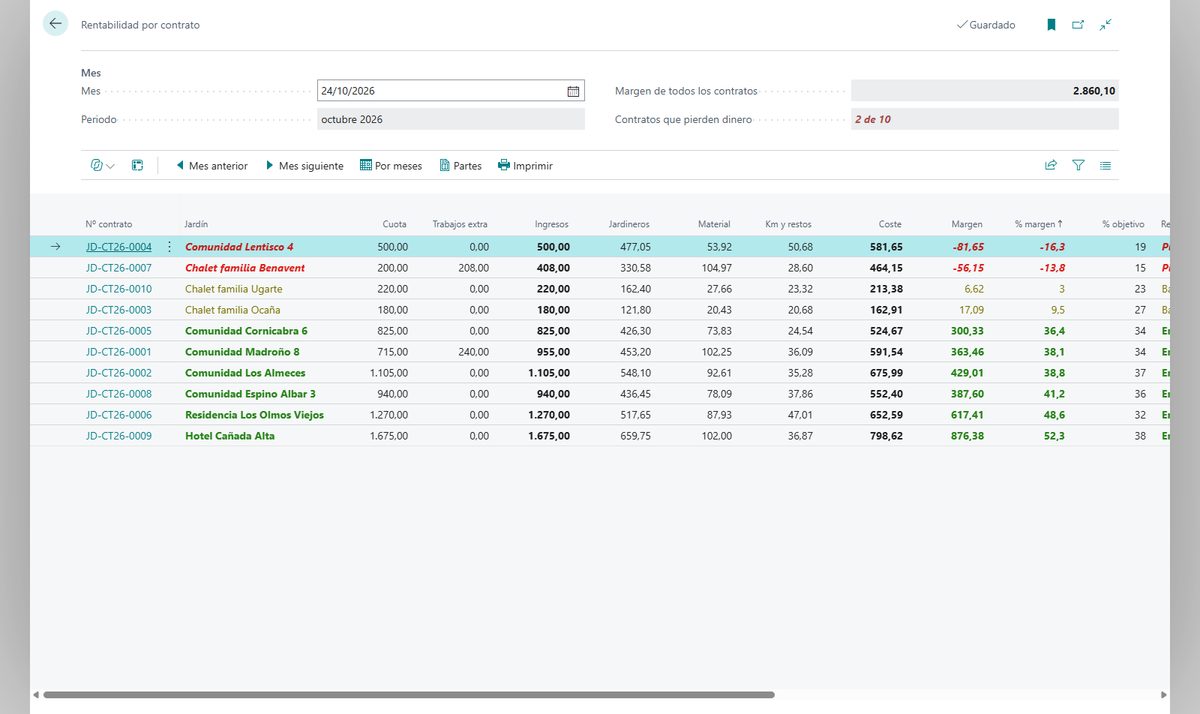Open the calendar picker for Mes date

coord(573,91)
